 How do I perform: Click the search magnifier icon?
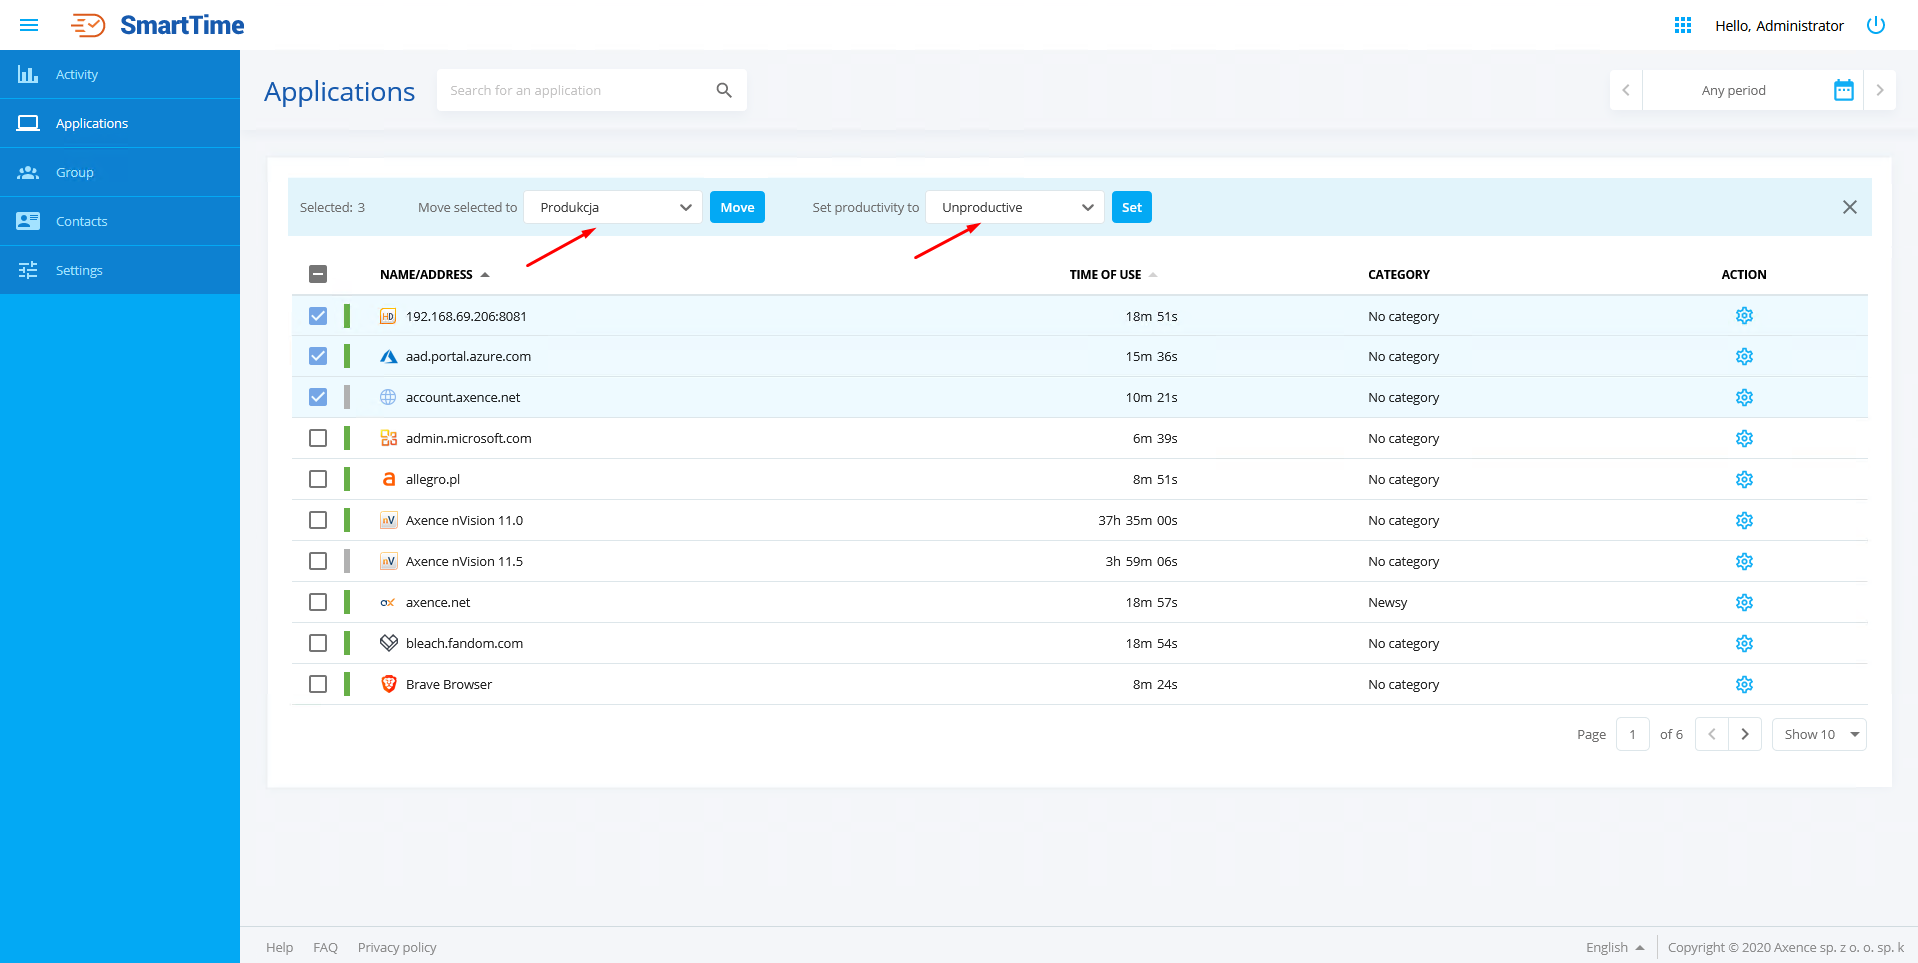[724, 90]
